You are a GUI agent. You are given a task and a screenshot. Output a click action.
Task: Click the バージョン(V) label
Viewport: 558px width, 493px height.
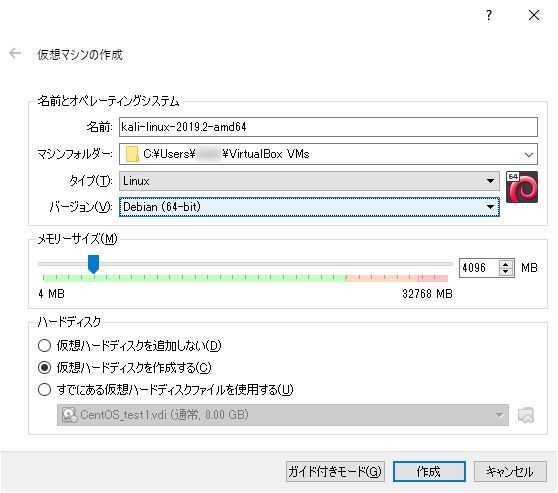coord(81,207)
